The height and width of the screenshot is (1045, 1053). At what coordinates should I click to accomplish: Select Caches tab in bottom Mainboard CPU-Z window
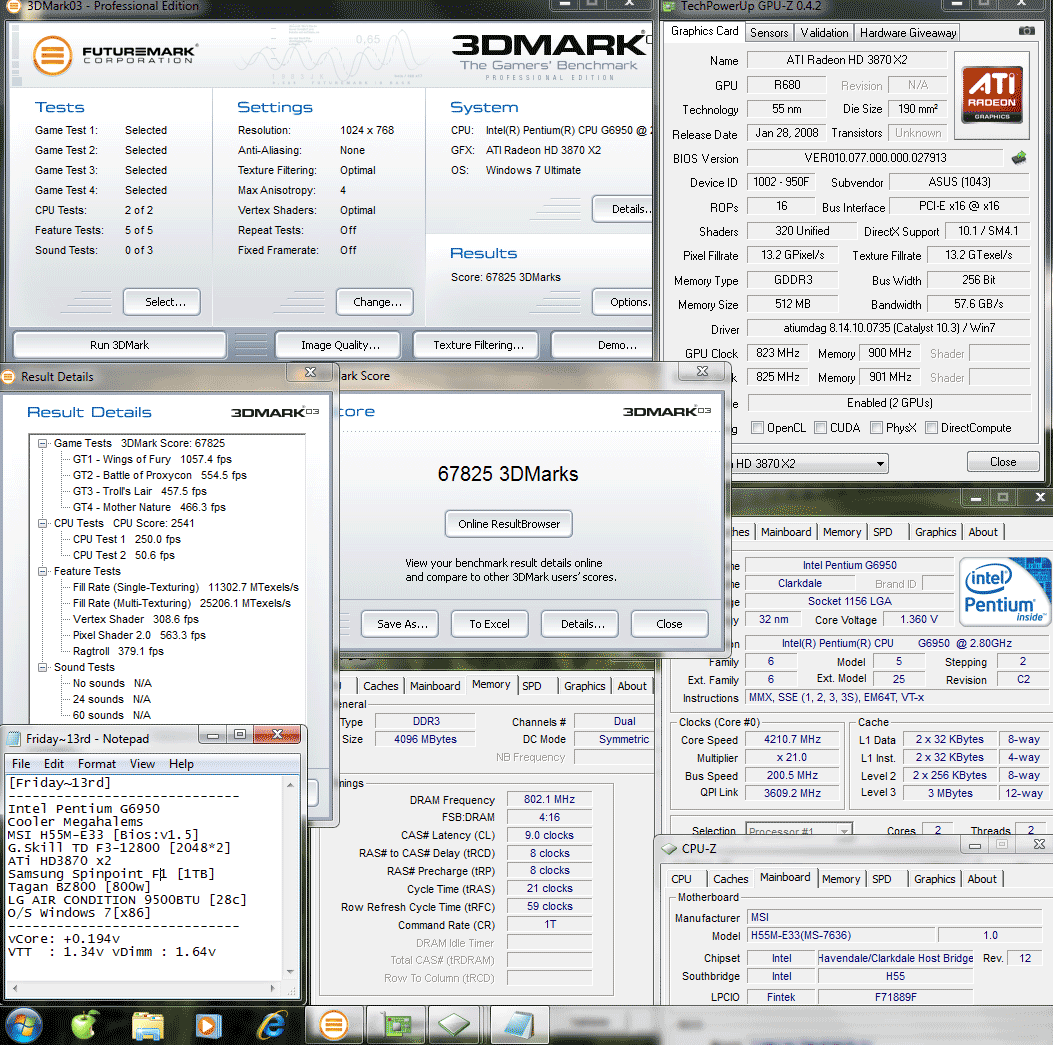click(731, 879)
